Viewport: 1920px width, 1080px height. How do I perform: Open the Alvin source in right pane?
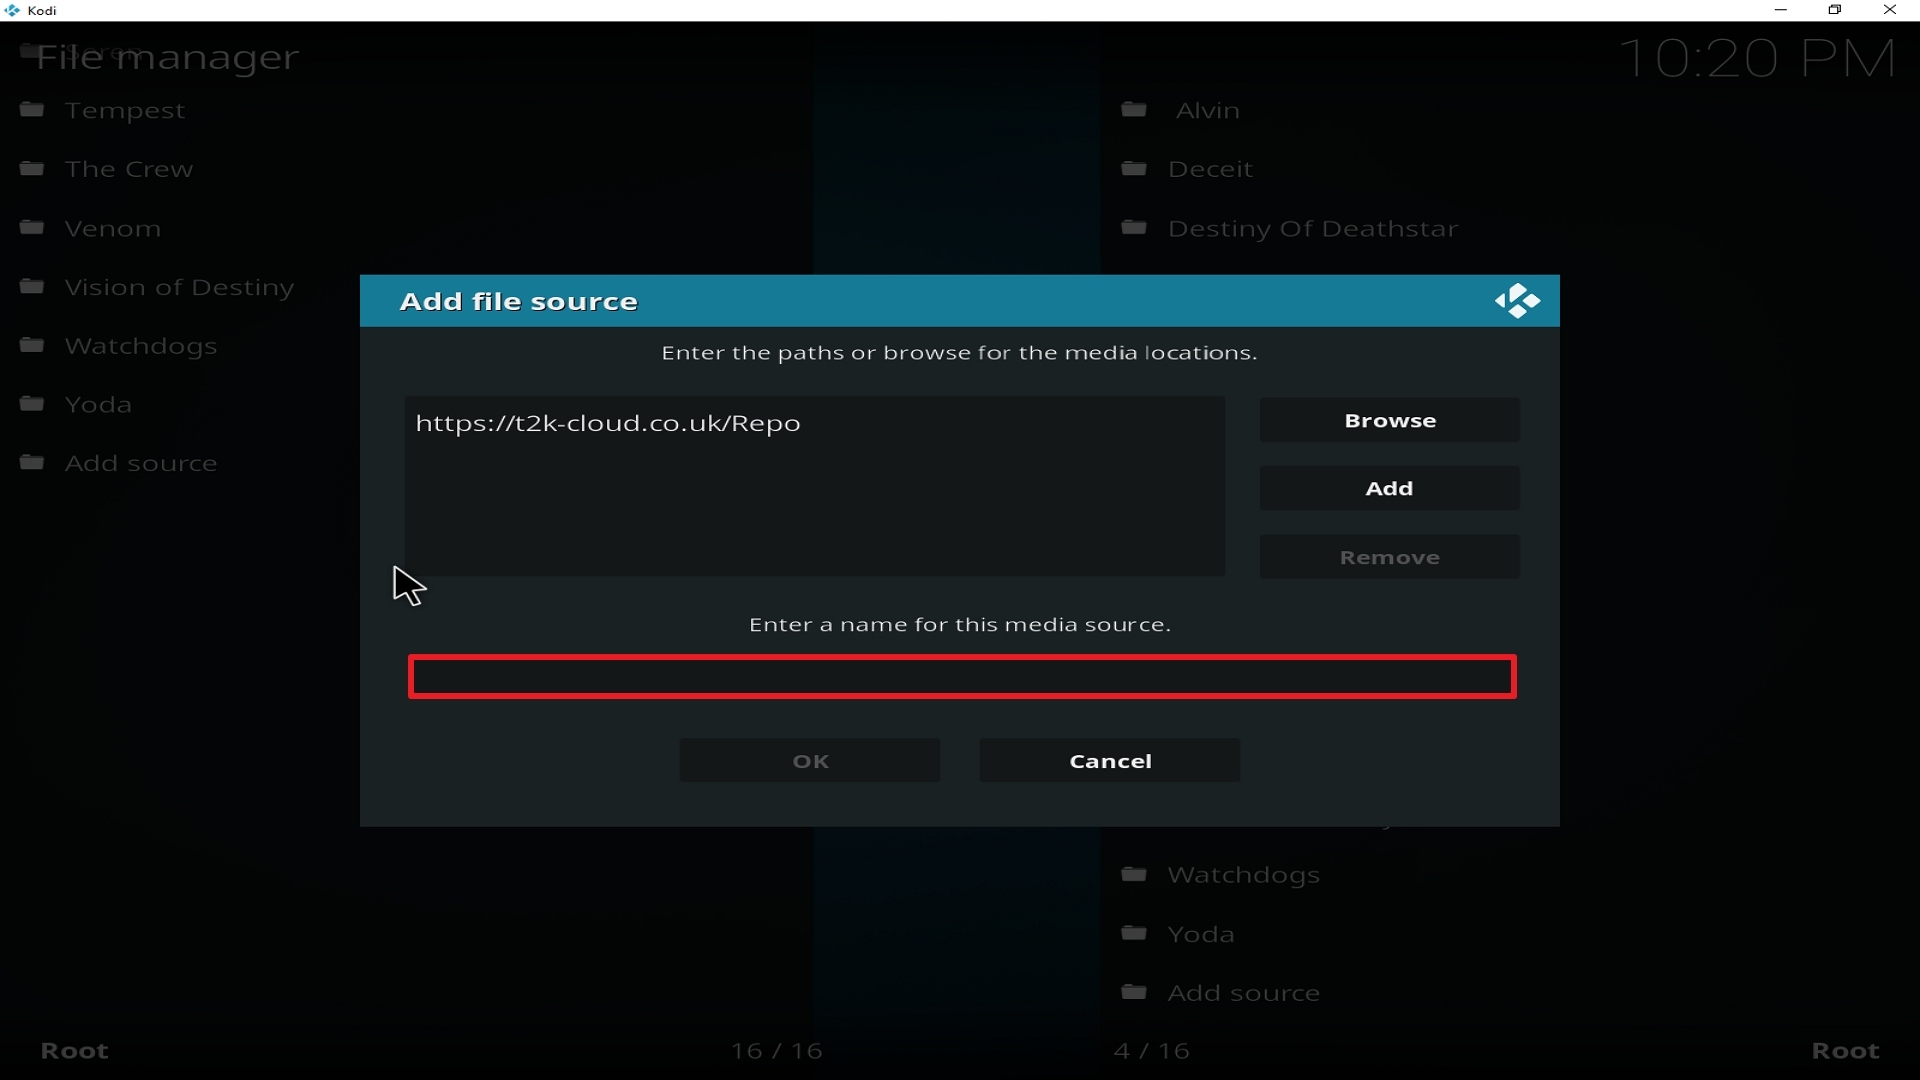[x=1208, y=110]
